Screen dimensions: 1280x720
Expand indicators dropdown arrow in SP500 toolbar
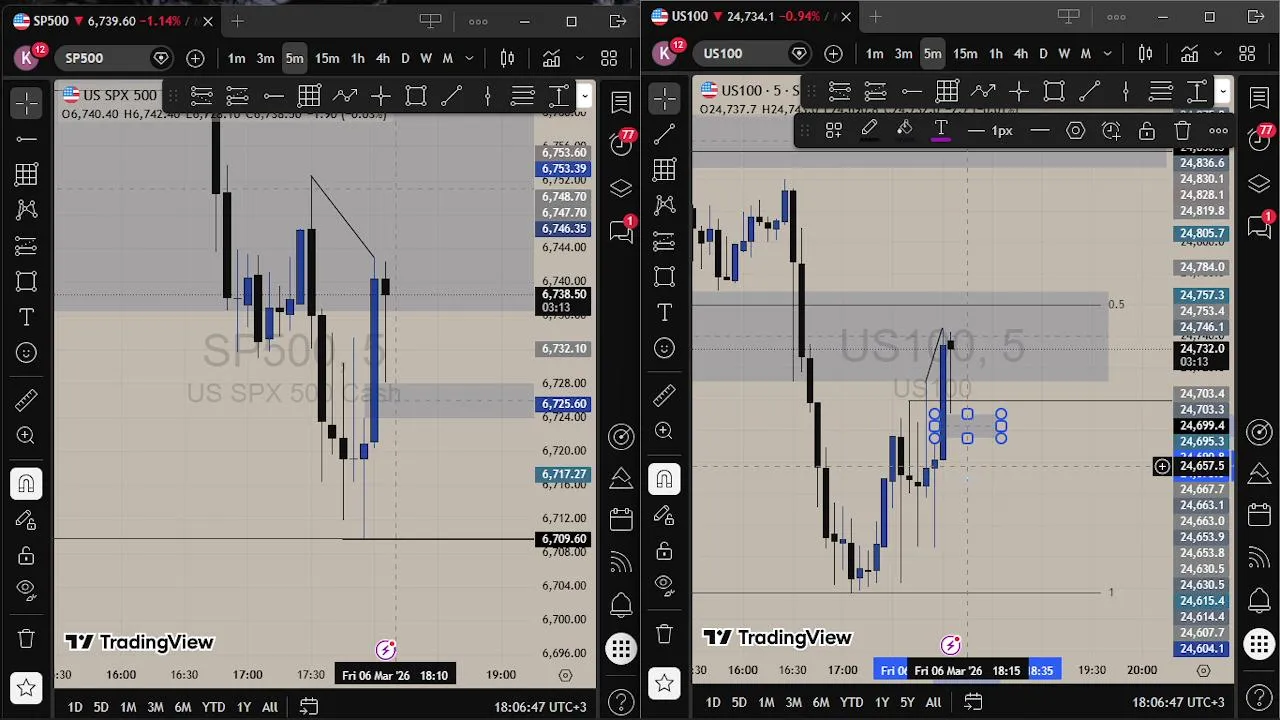click(x=579, y=59)
